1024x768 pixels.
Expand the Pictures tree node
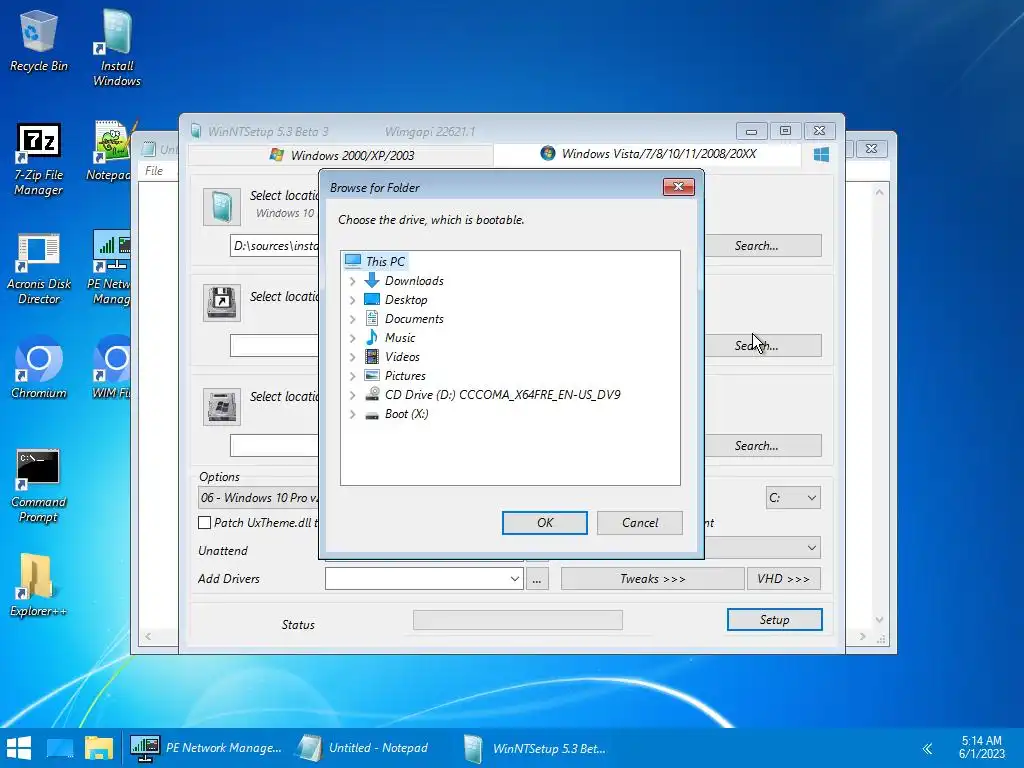click(x=353, y=376)
